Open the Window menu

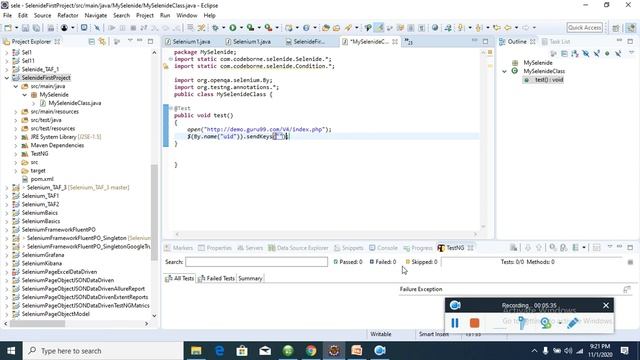[187, 16]
